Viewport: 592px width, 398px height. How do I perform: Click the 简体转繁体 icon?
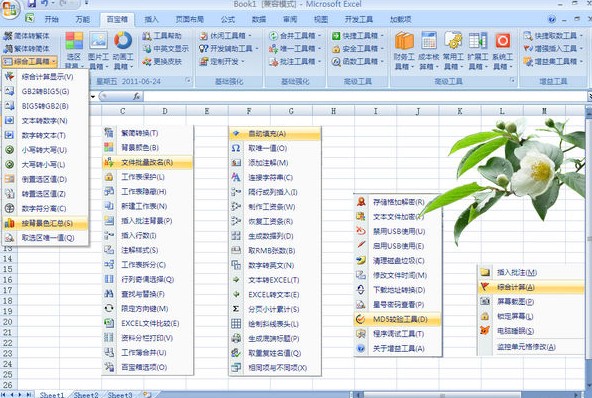pyautogui.click(x=8, y=36)
